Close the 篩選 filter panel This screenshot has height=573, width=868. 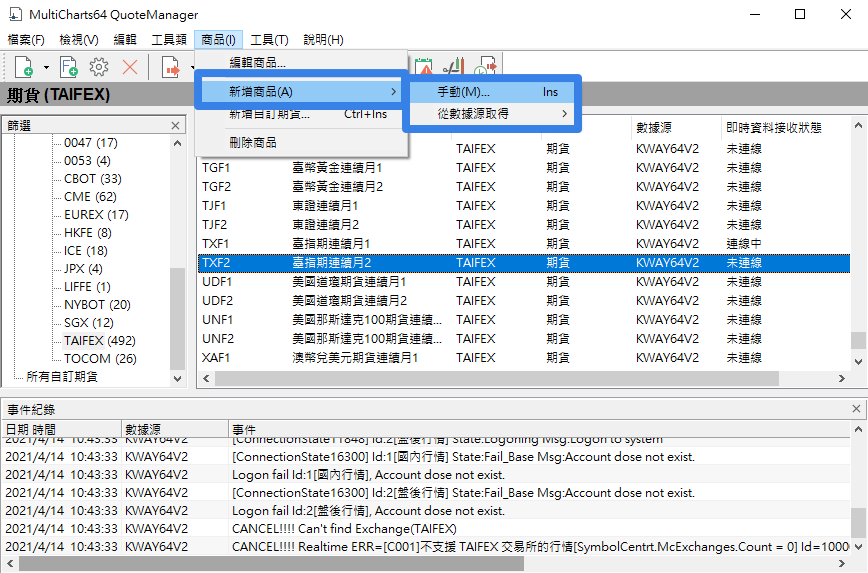pos(175,126)
